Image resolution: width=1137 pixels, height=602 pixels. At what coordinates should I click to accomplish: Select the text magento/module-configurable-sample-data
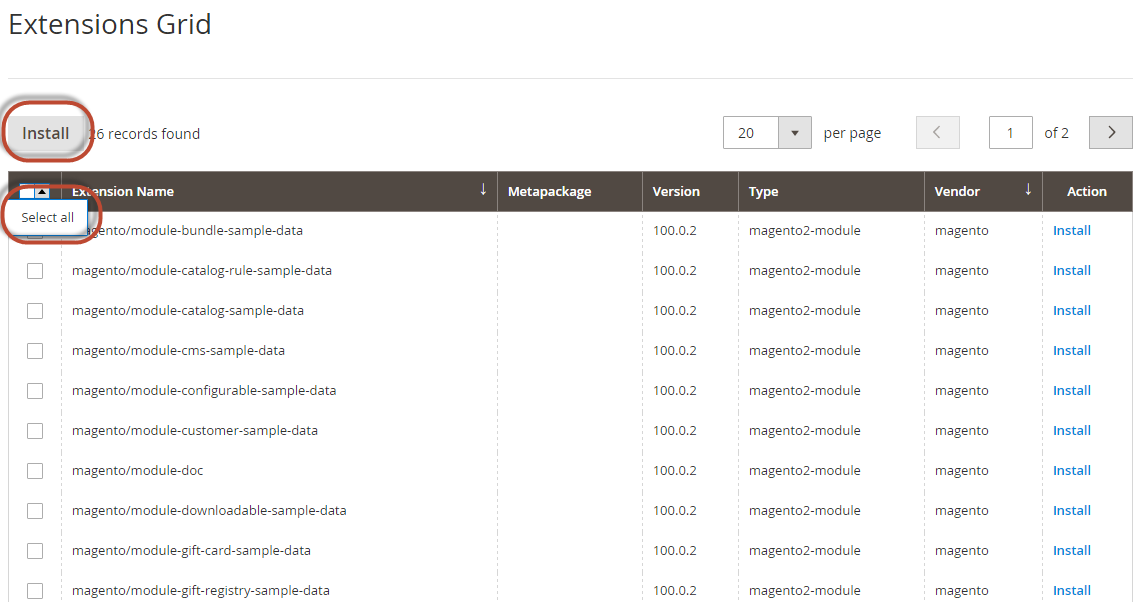(x=204, y=390)
